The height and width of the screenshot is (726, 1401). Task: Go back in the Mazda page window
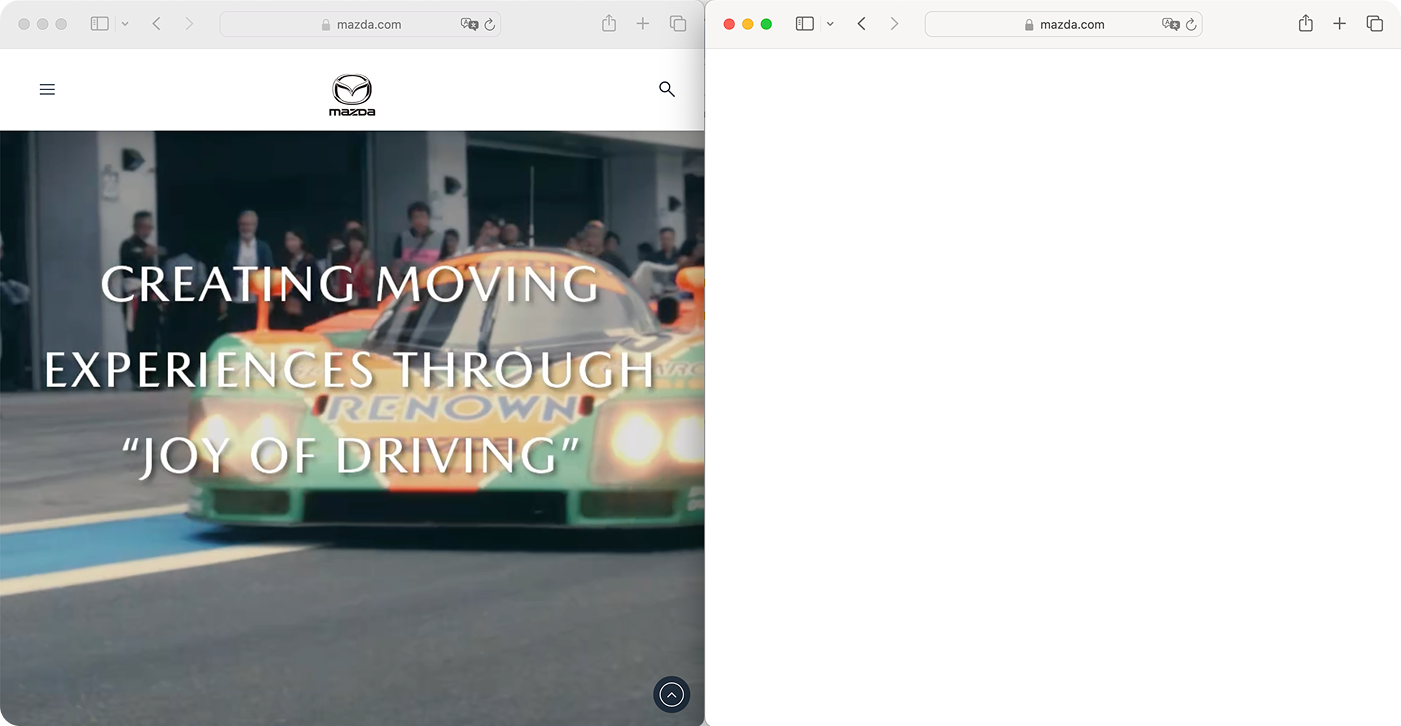point(157,24)
